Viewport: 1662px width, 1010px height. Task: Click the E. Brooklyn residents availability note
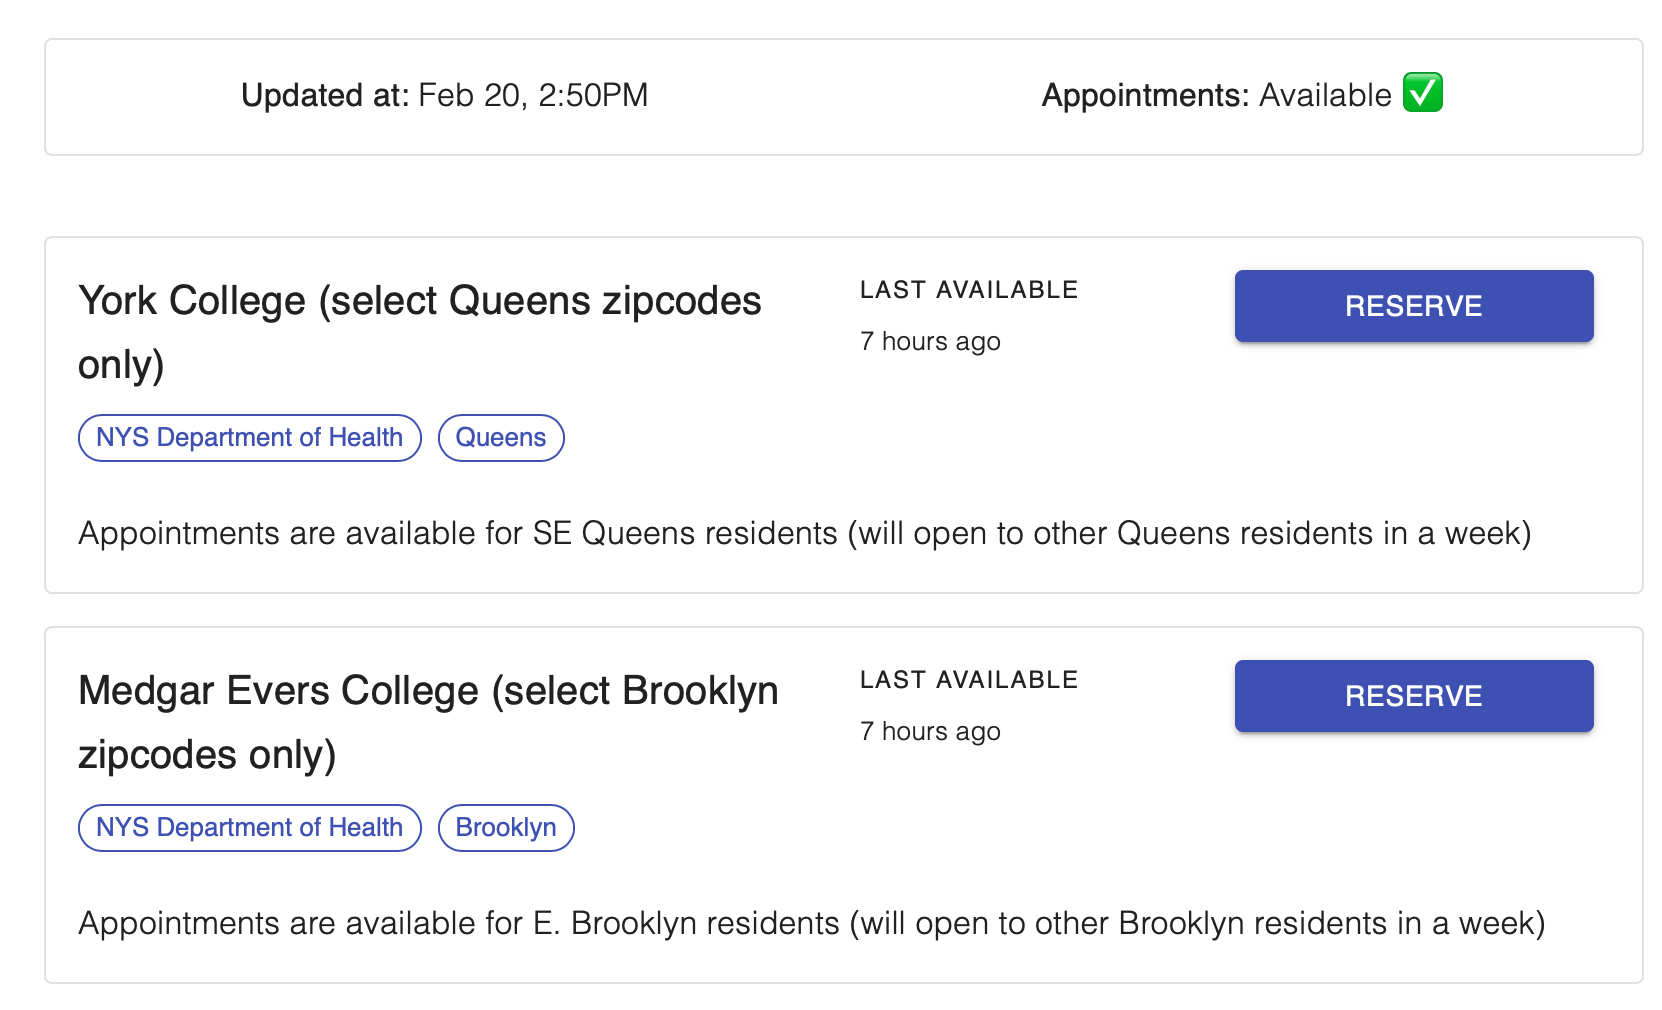(812, 923)
